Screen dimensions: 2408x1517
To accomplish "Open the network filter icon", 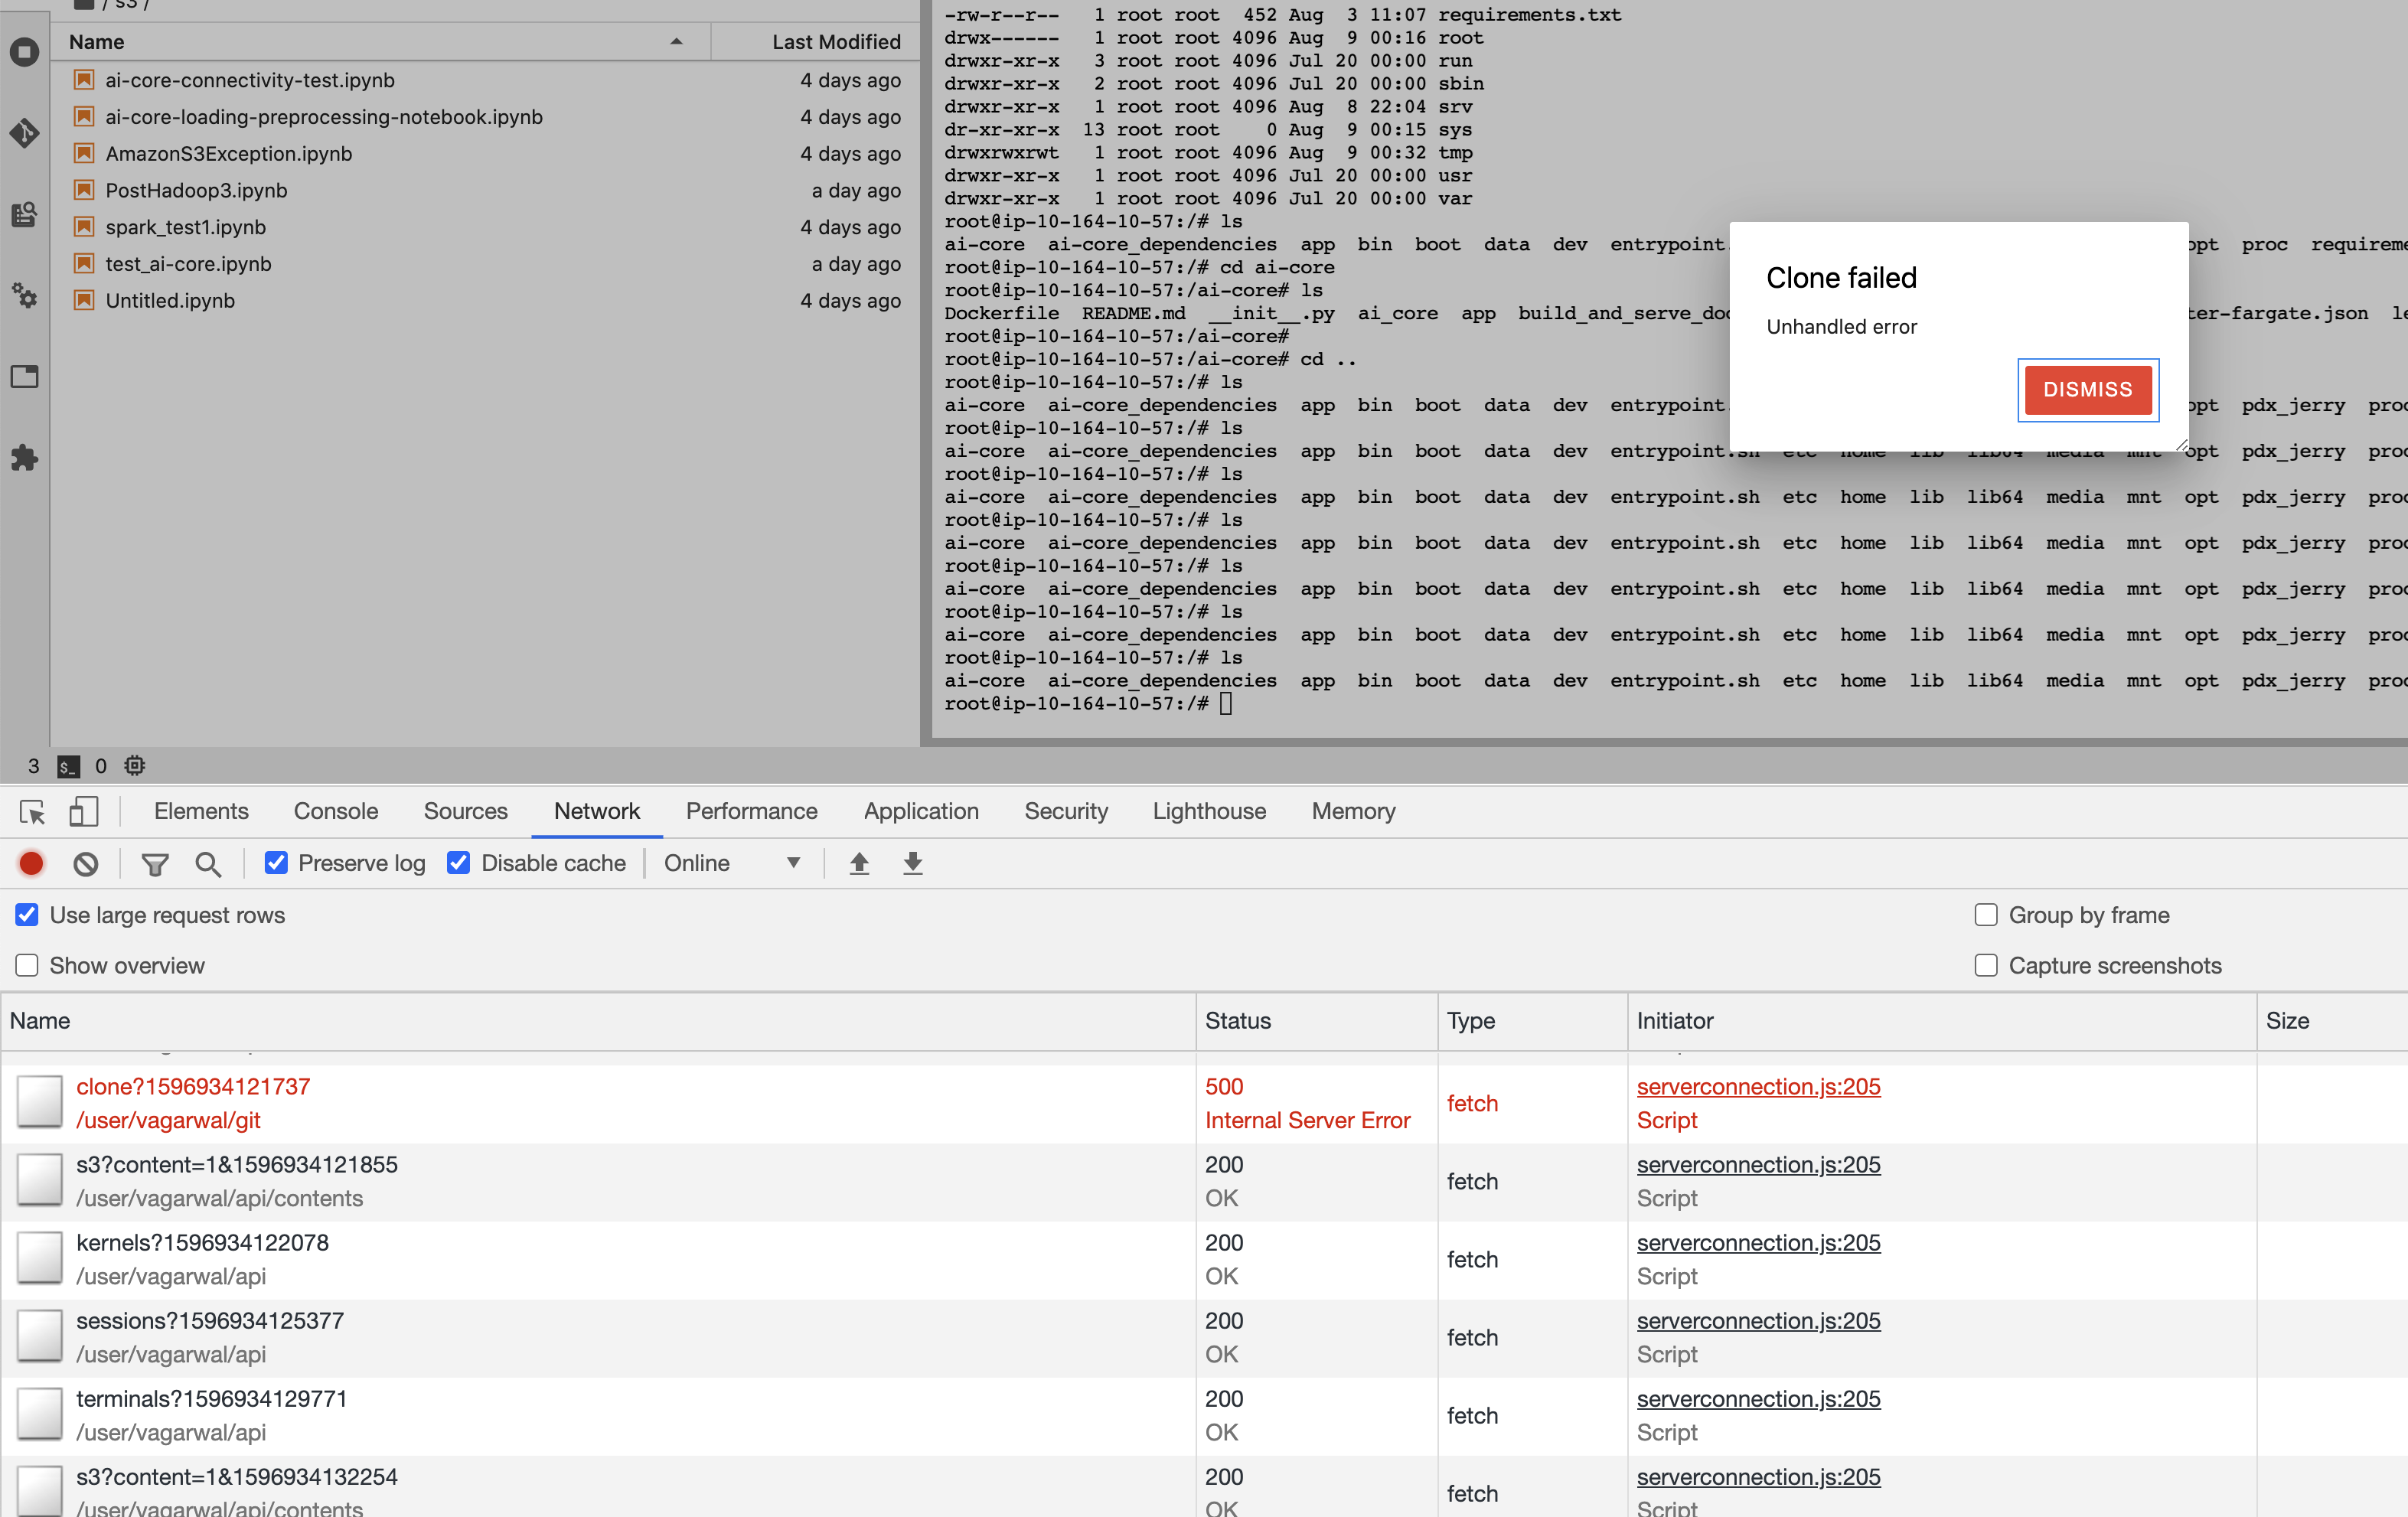I will 155,863.
